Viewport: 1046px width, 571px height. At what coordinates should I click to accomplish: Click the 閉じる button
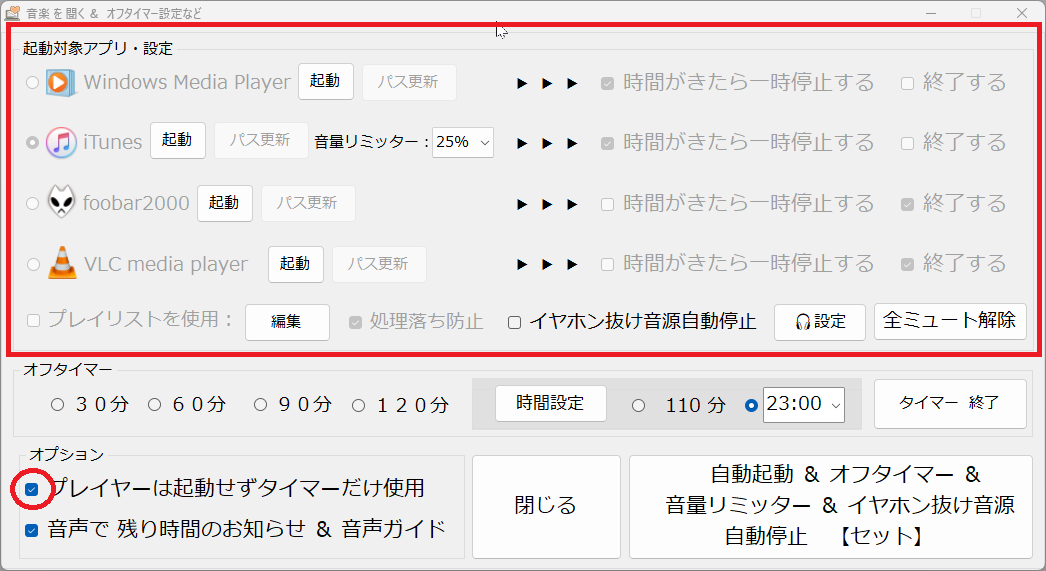point(546,507)
